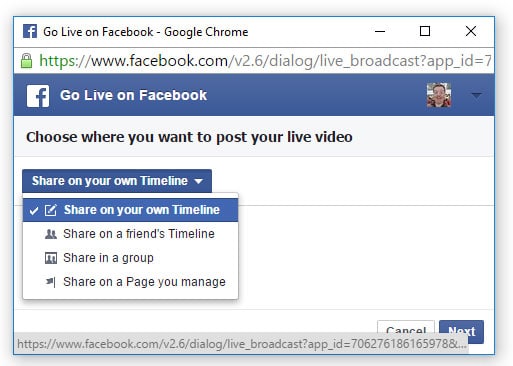
Task: Pick Share on a Page you manage
Action: point(130,282)
